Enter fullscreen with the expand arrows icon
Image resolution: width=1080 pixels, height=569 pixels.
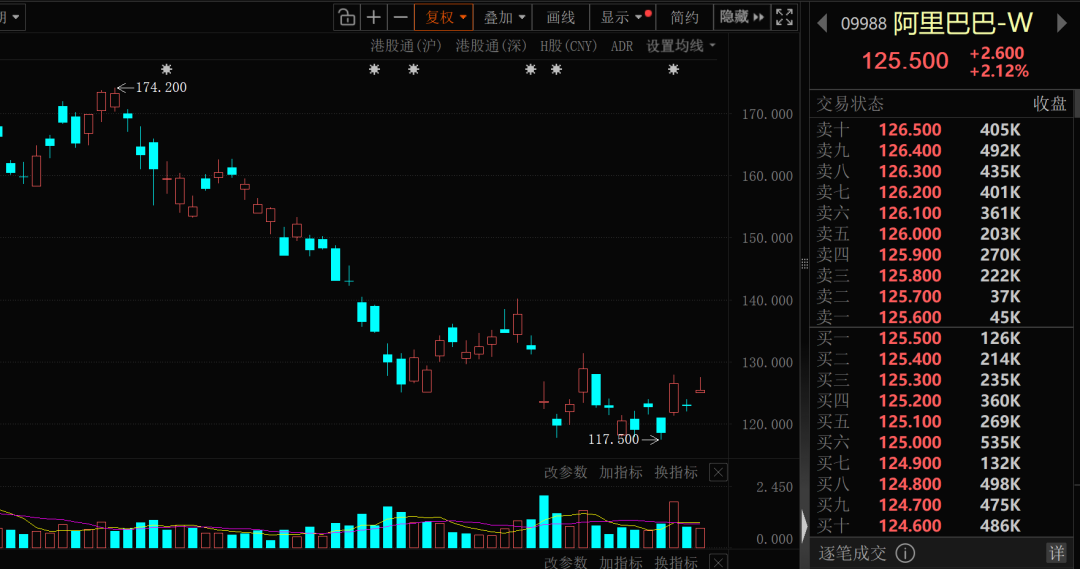(x=785, y=17)
